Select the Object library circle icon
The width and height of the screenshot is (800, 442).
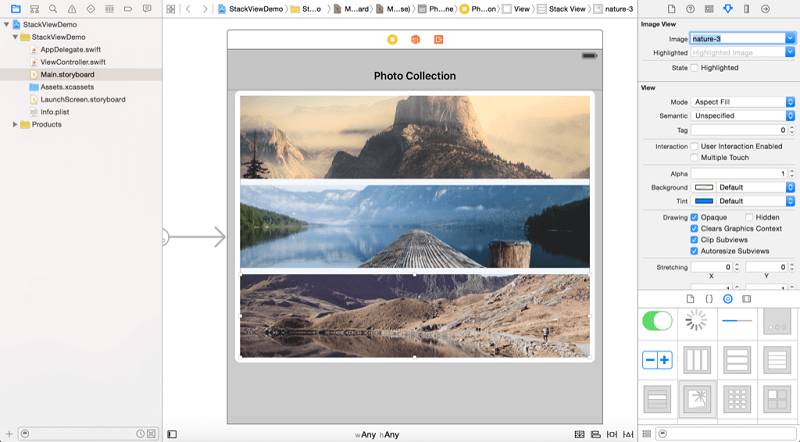(728, 299)
